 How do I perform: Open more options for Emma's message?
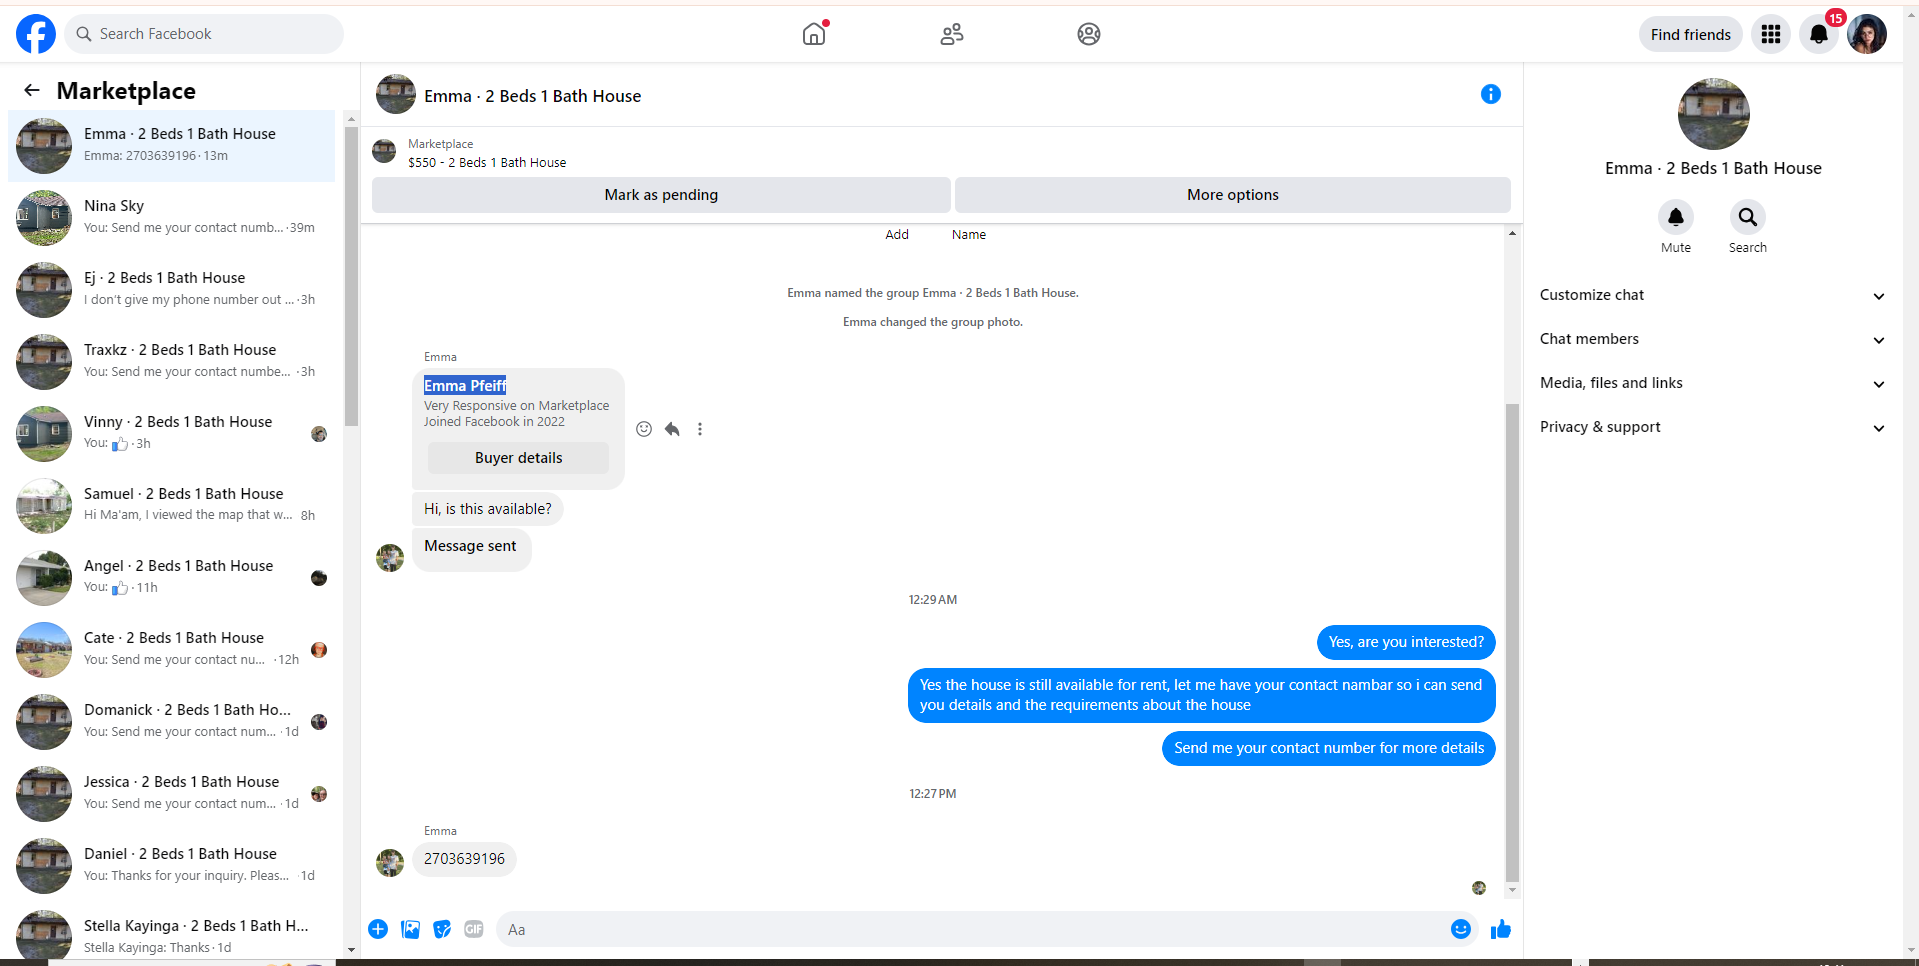click(700, 429)
